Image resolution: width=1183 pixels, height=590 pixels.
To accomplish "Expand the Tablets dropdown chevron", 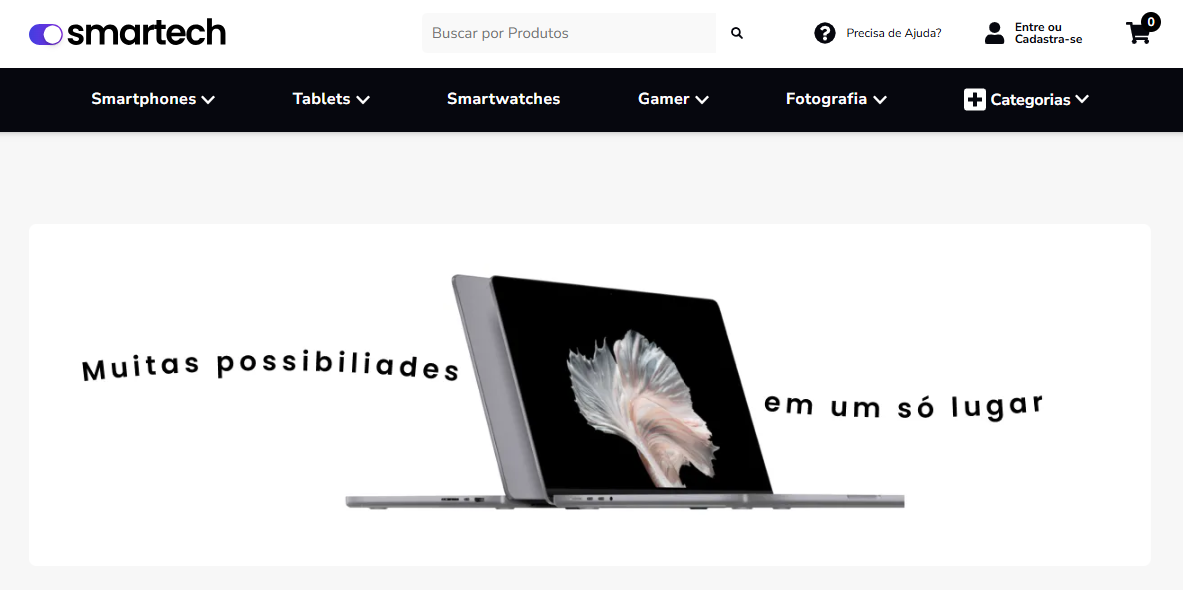I will 363,100.
